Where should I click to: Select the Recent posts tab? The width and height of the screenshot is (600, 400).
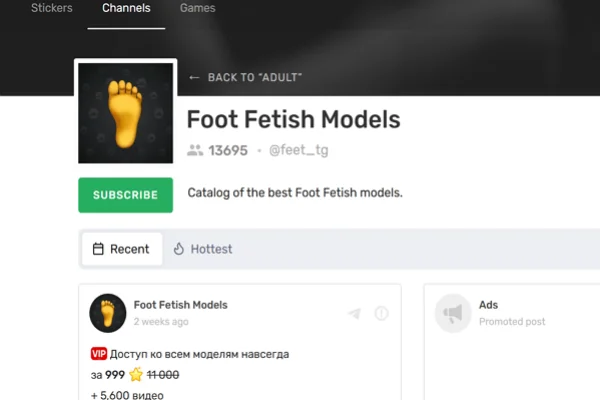[x=122, y=249]
